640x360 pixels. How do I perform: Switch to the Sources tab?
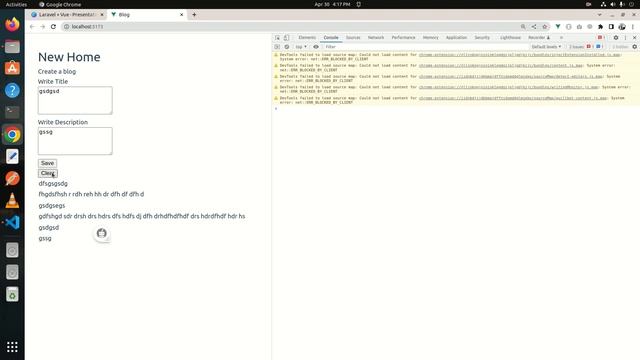pos(353,38)
